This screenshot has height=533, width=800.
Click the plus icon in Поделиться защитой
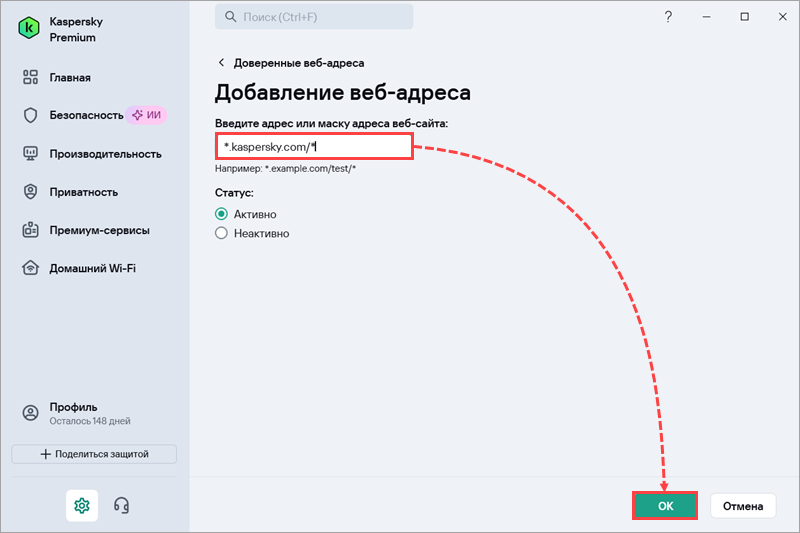(x=45, y=454)
